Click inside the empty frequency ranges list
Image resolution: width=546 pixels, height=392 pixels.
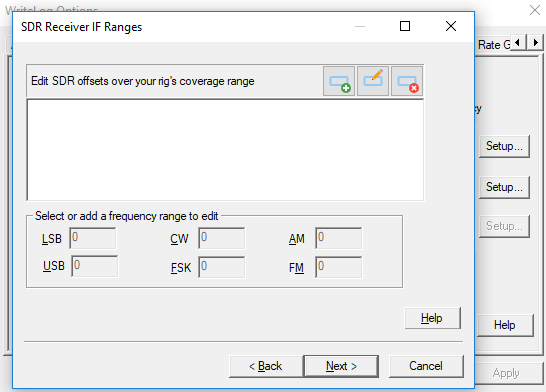225,150
